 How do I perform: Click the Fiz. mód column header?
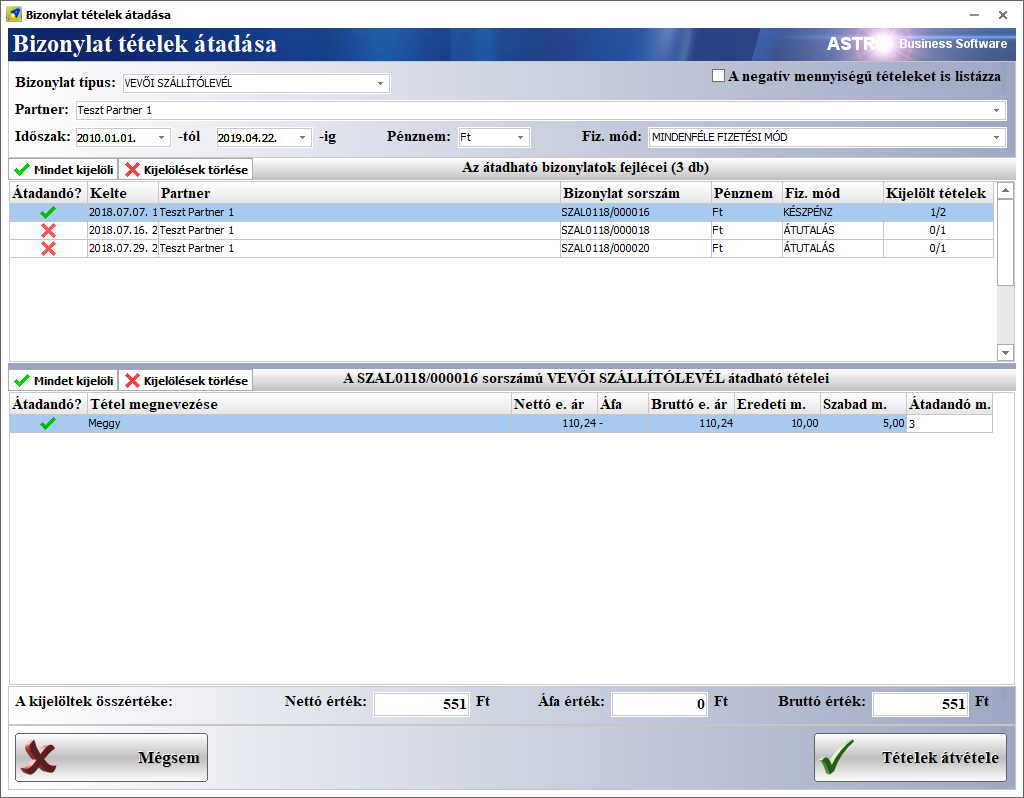coord(833,193)
